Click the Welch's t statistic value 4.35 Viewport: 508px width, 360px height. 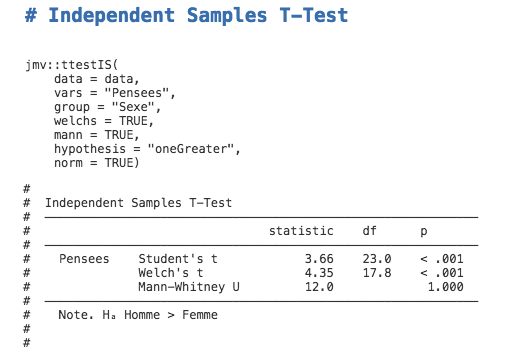pos(319,273)
